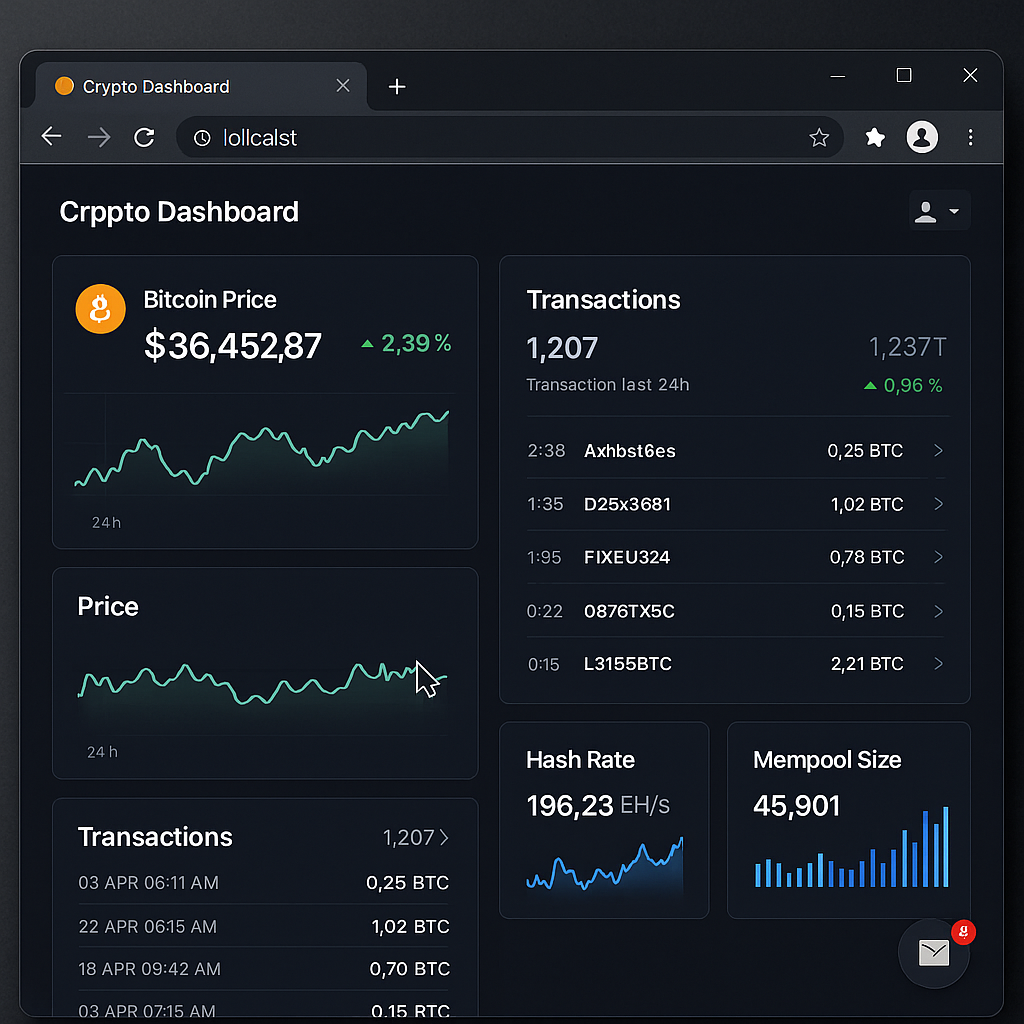Click the 0,25 BTC amount beside Axhbst6es
Viewport: 1024px width, 1024px height.
tap(865, 451)
